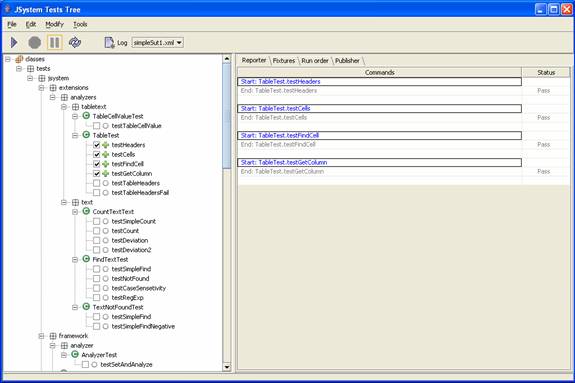Collapse the tabletext package node
The height and width of the screenshot is (383, 575).
(x=64, y=107)
